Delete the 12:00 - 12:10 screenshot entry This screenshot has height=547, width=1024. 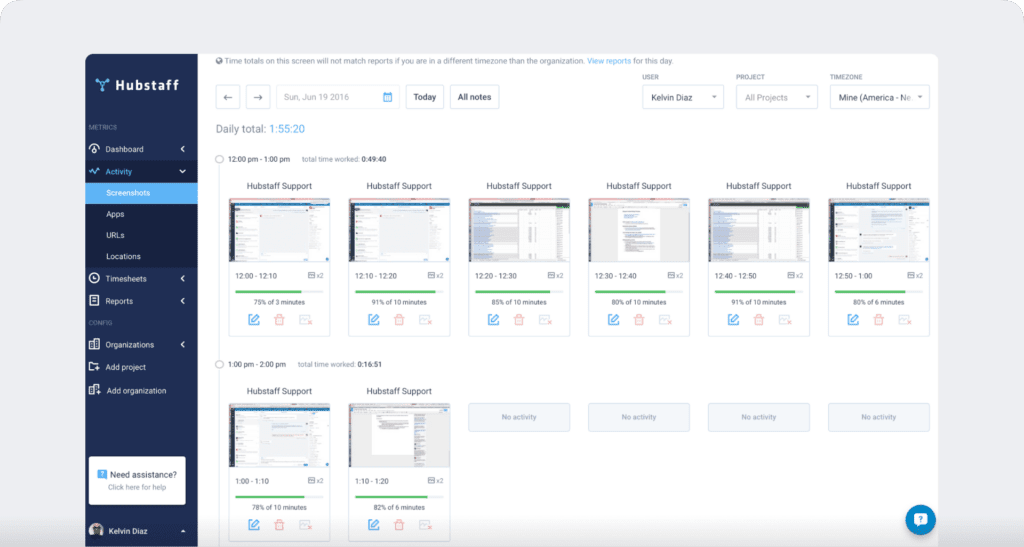point(280,320)
